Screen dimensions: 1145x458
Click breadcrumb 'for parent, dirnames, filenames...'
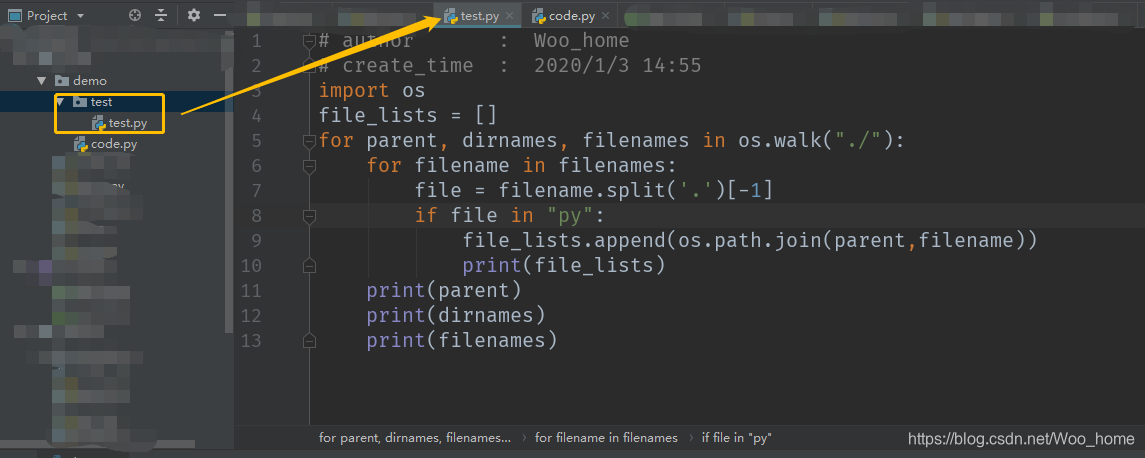(415, 438)
